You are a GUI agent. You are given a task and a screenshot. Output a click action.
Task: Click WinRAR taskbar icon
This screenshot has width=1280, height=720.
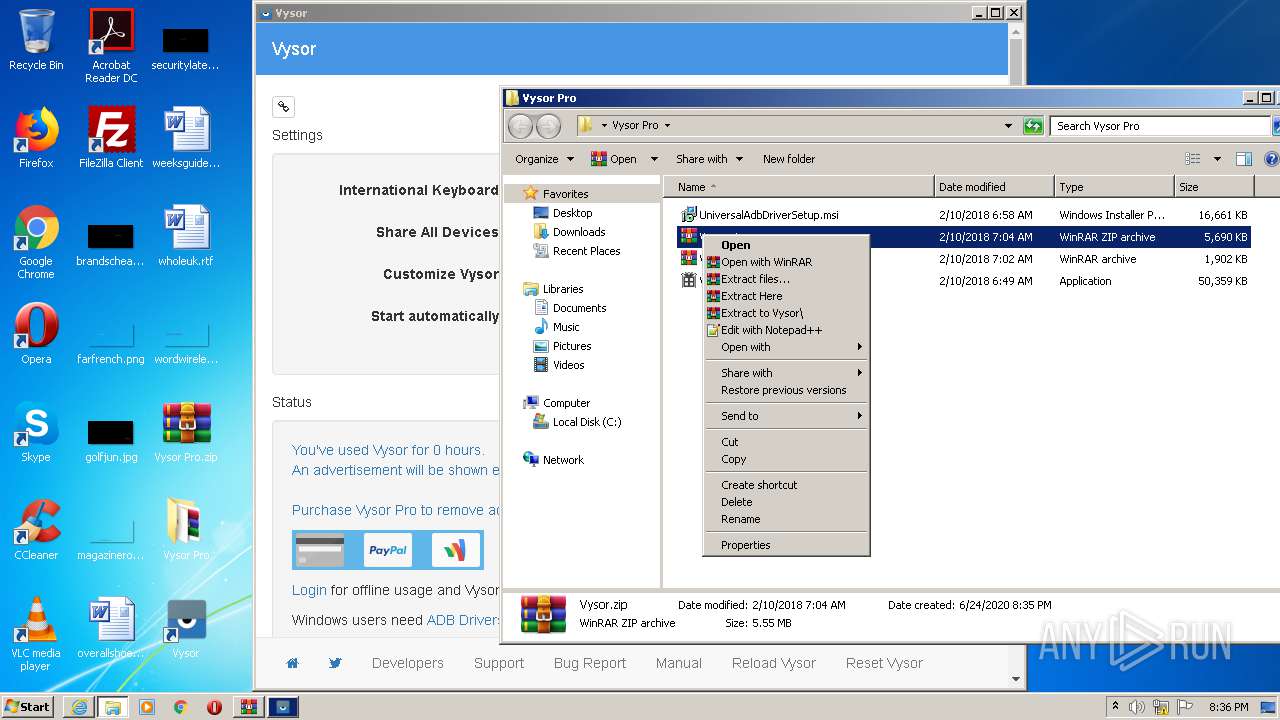pyautogui.click(x=247, y=707)
